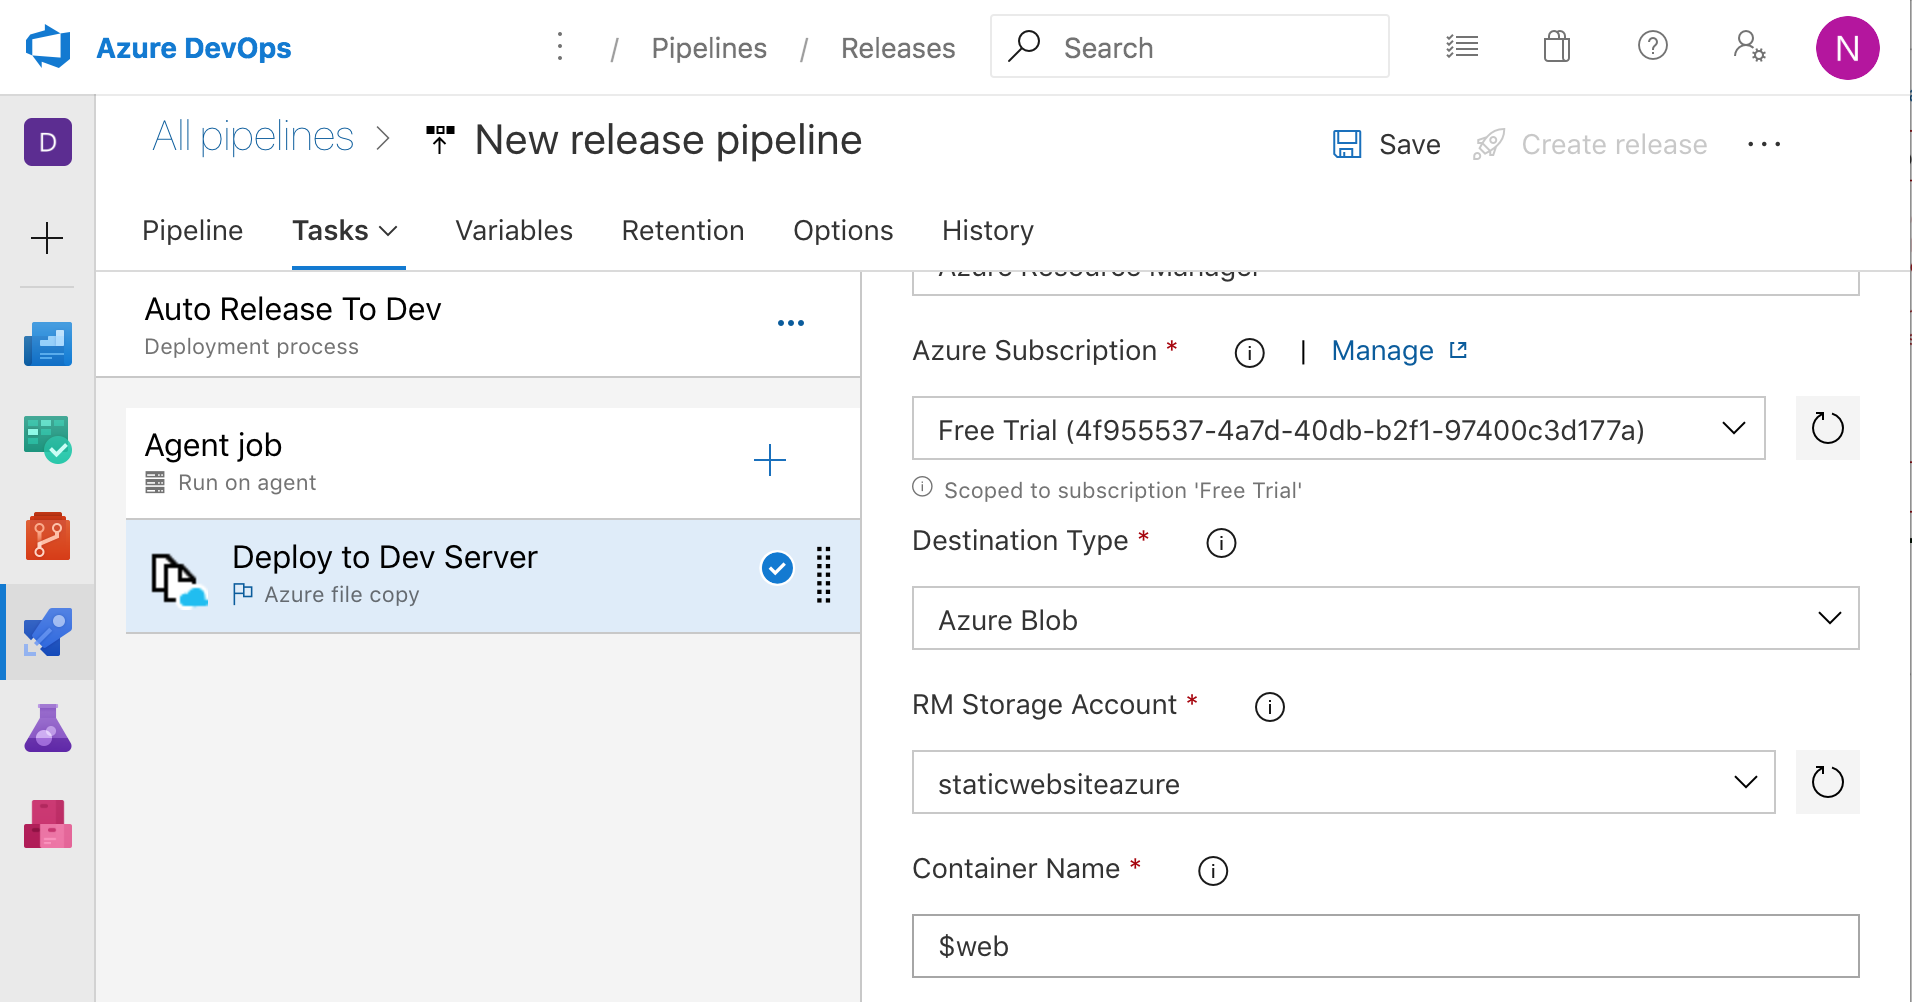1912x1002 pixels.
Task: Click the Save button label
Action: 1410,145
